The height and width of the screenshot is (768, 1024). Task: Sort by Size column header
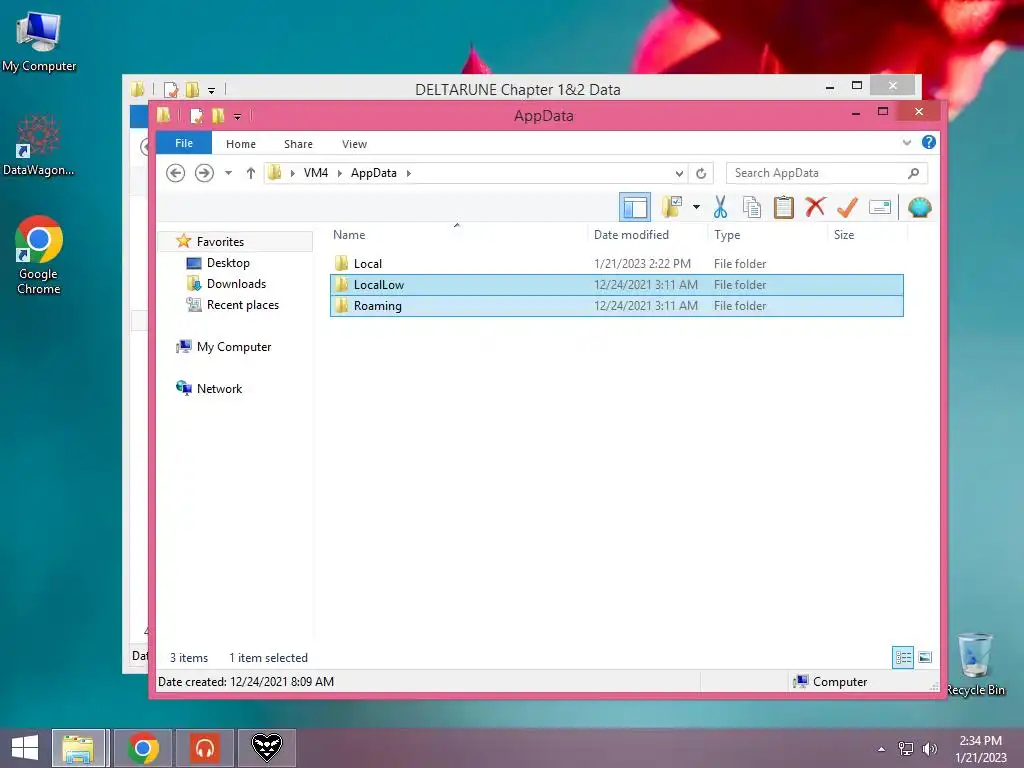(x=844, y=234)
